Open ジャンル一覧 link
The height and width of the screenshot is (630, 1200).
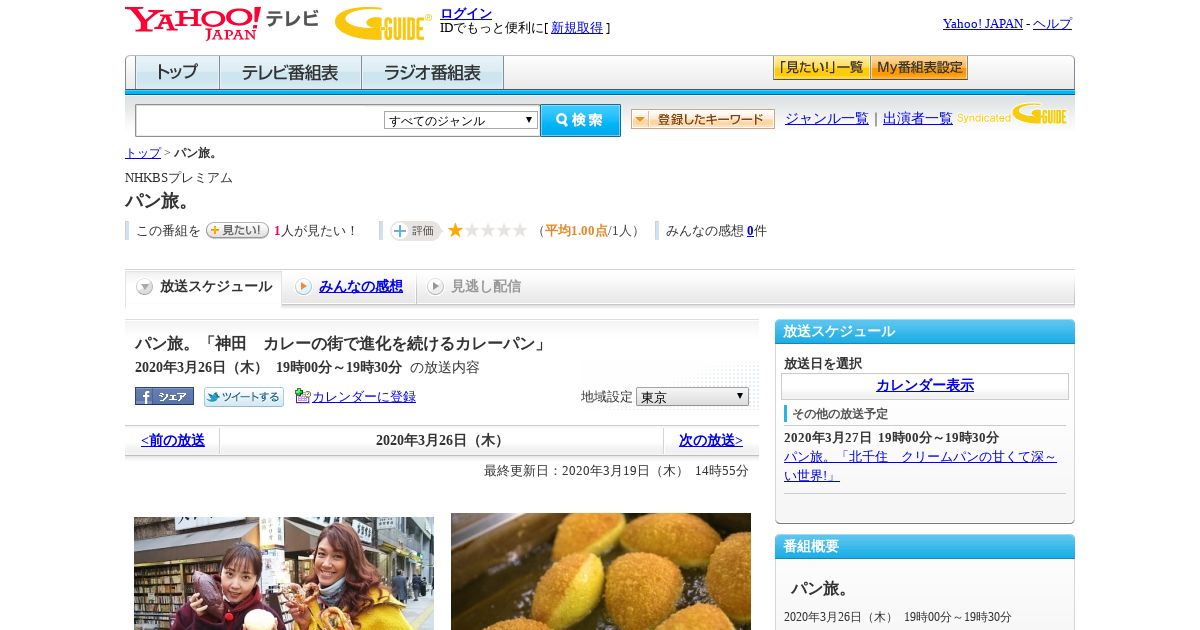coord(827,118)
